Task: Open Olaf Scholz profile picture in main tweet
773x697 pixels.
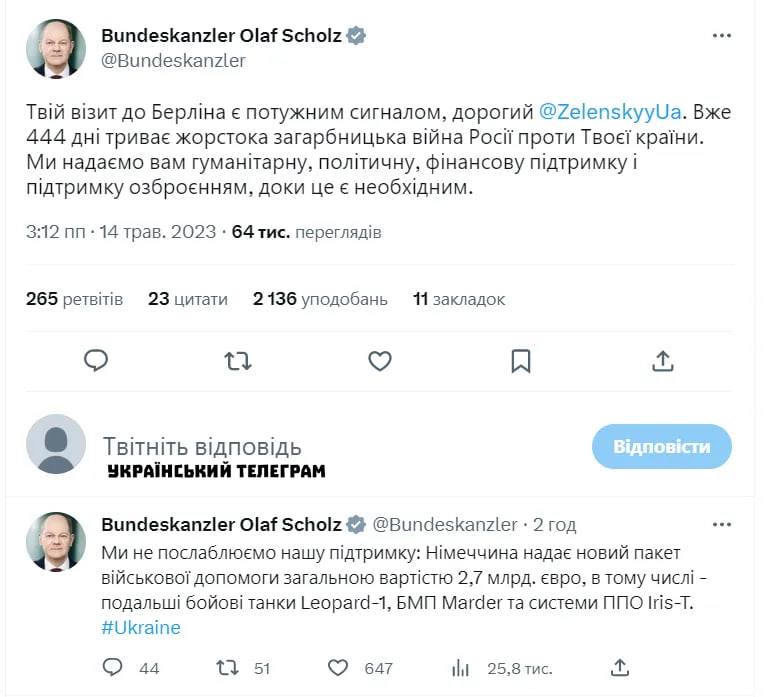Action: (x=56, y=49)
